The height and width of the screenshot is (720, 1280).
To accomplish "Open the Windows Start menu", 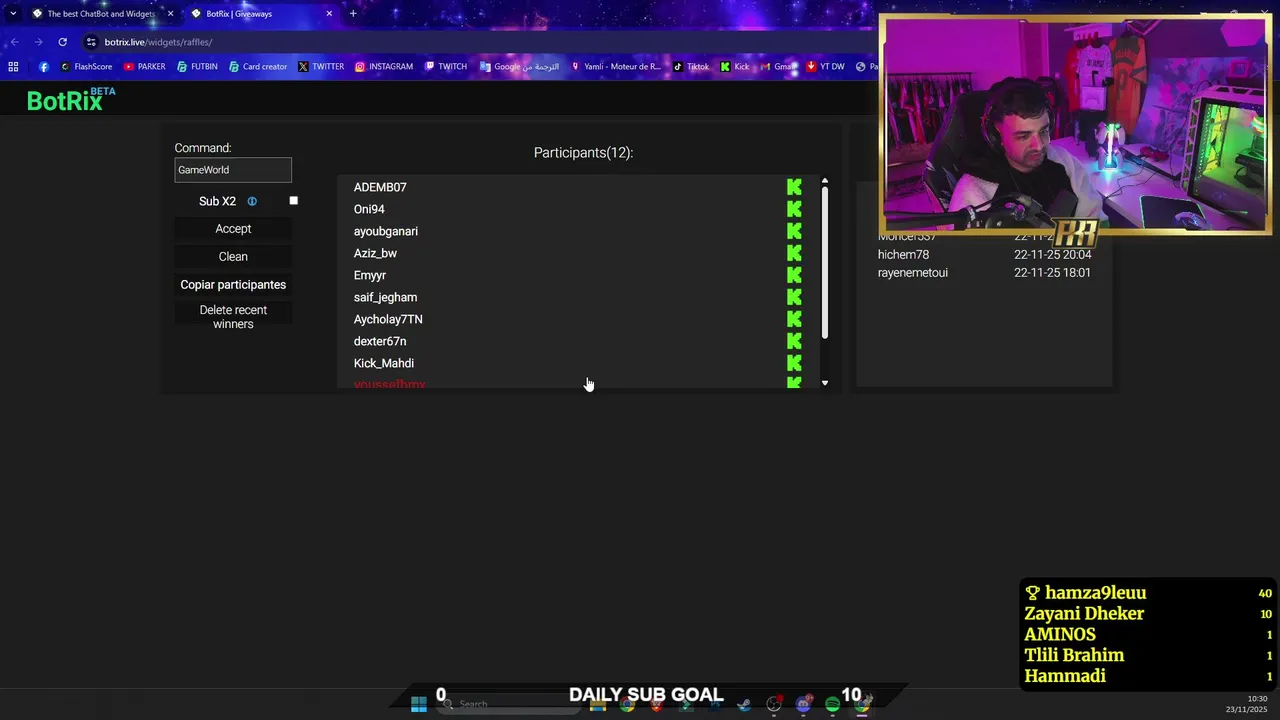I will coord(419,704).
